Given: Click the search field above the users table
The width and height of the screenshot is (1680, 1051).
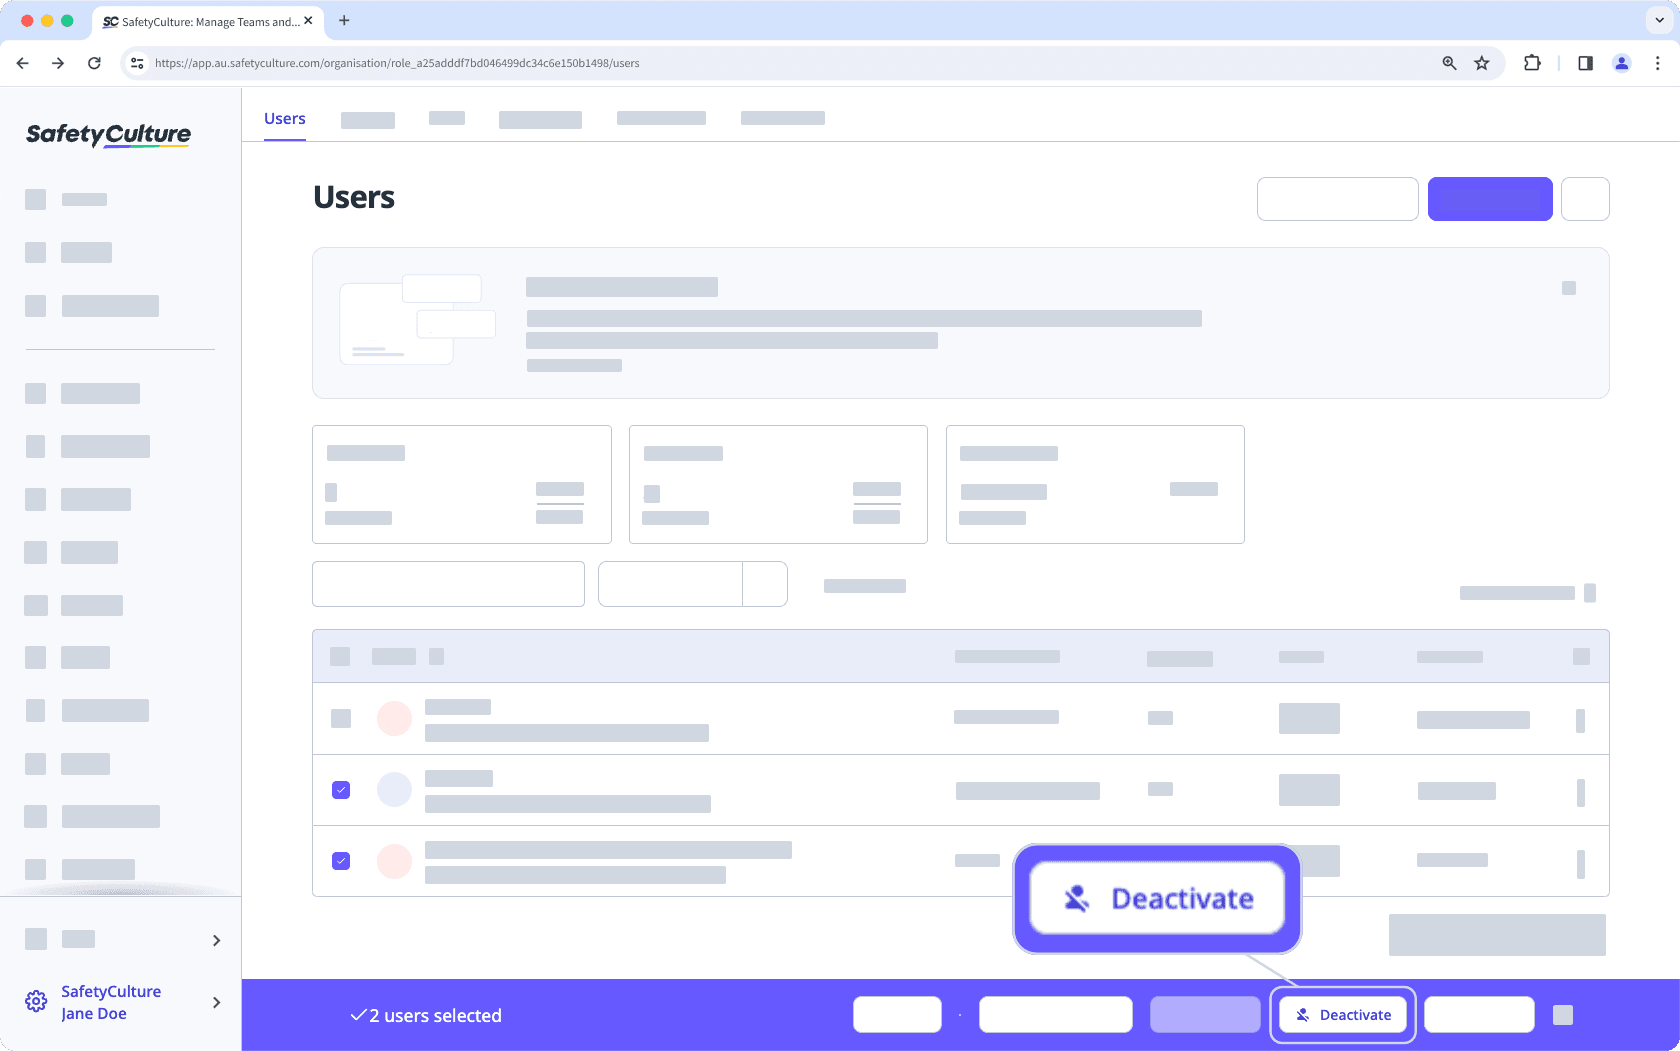Looking at the screenshot, I should tap(447, 583).
